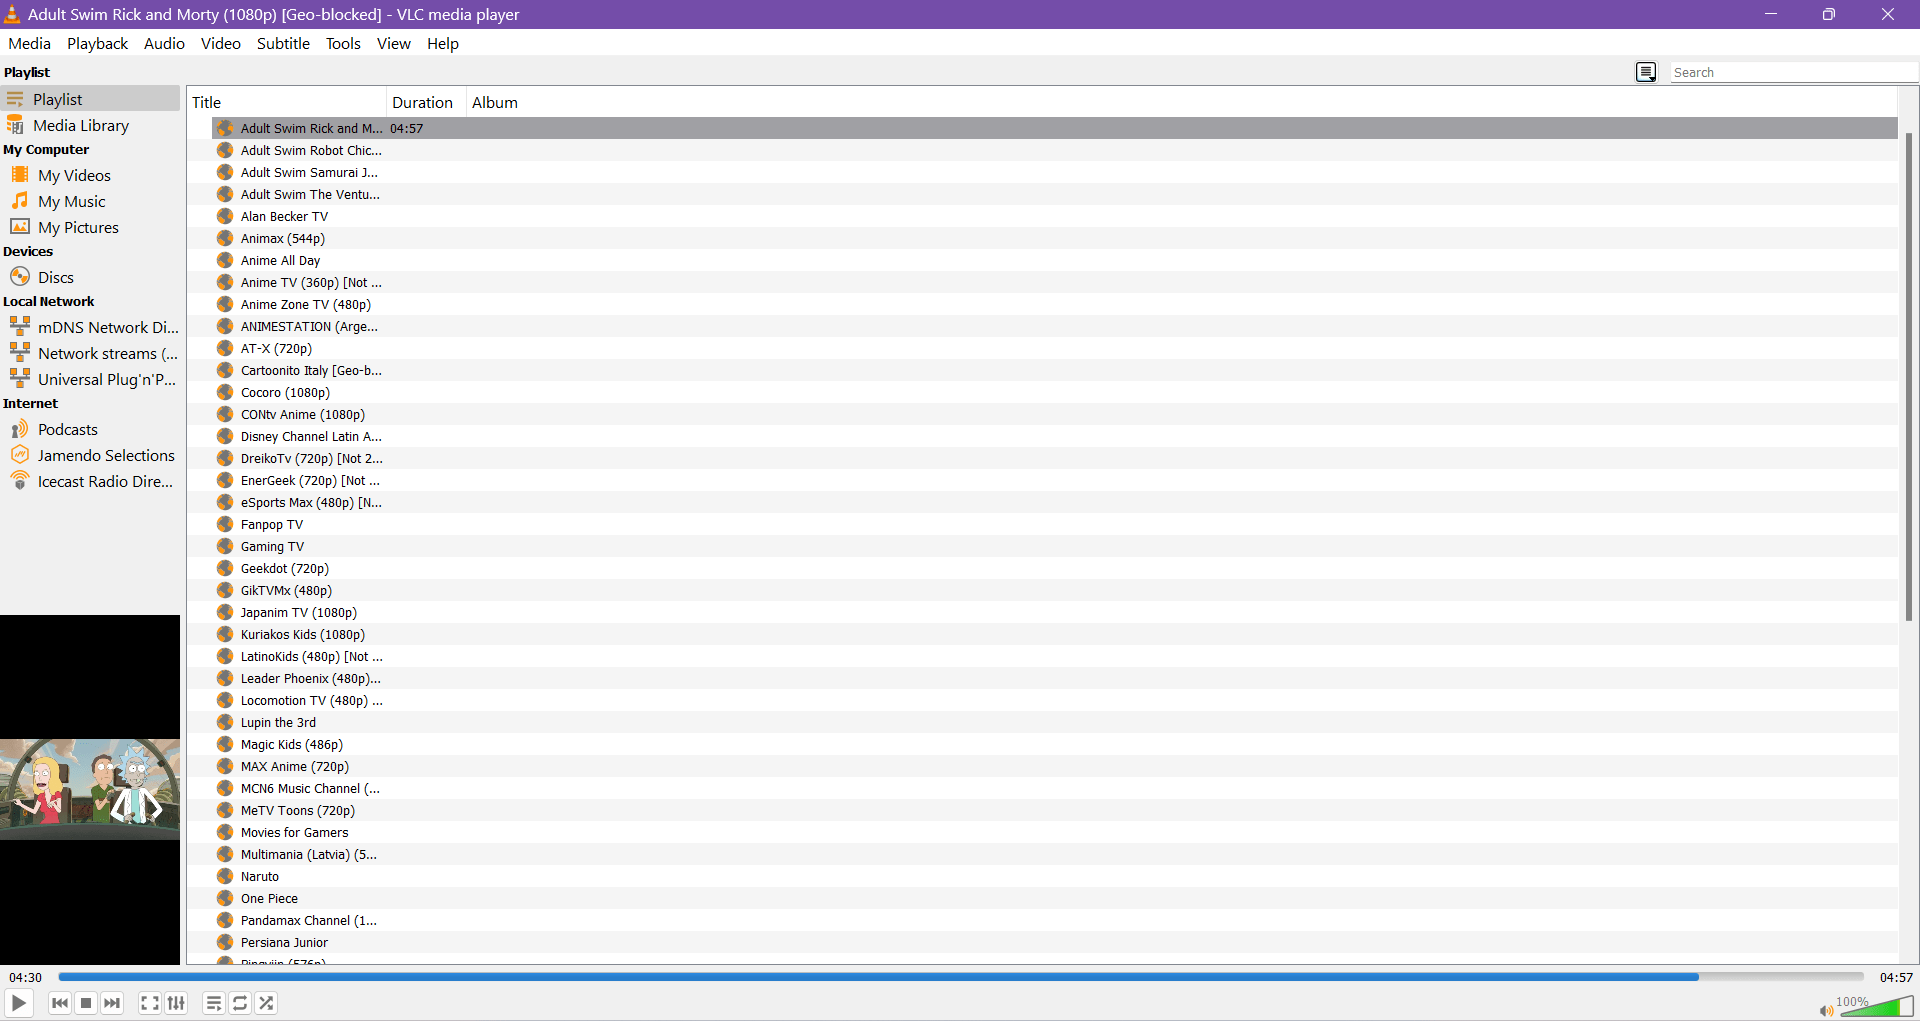Select Persiana Junior playlist item

(1055, 942)
